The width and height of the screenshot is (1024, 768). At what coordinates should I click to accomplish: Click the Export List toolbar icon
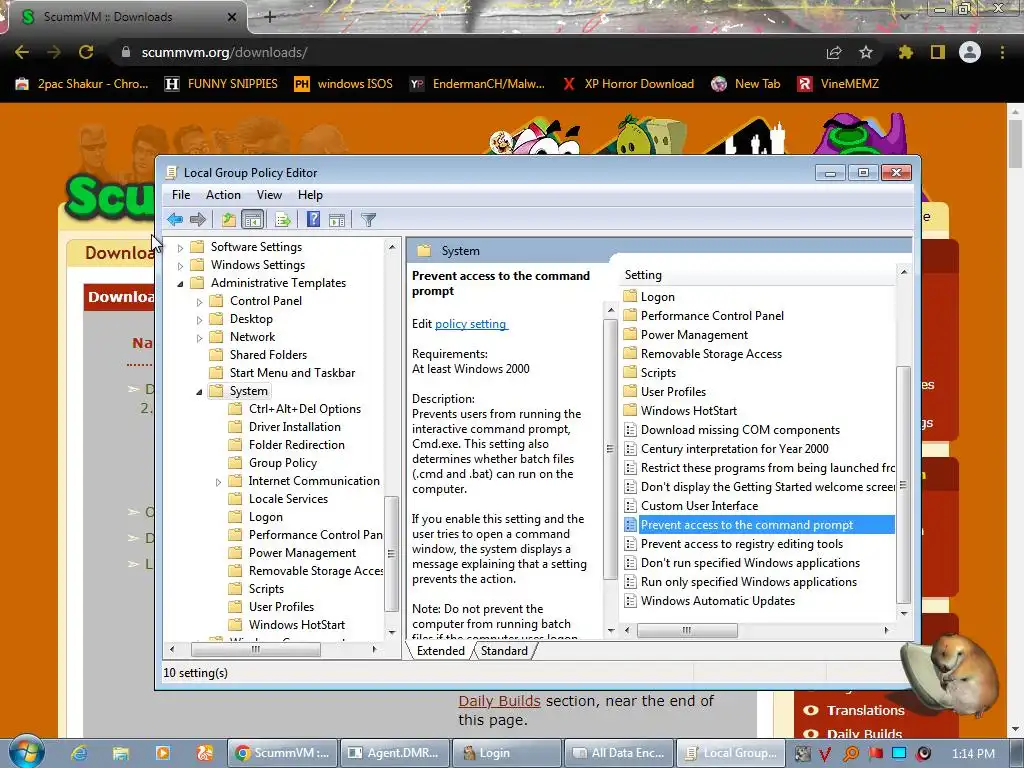[282, 219]
